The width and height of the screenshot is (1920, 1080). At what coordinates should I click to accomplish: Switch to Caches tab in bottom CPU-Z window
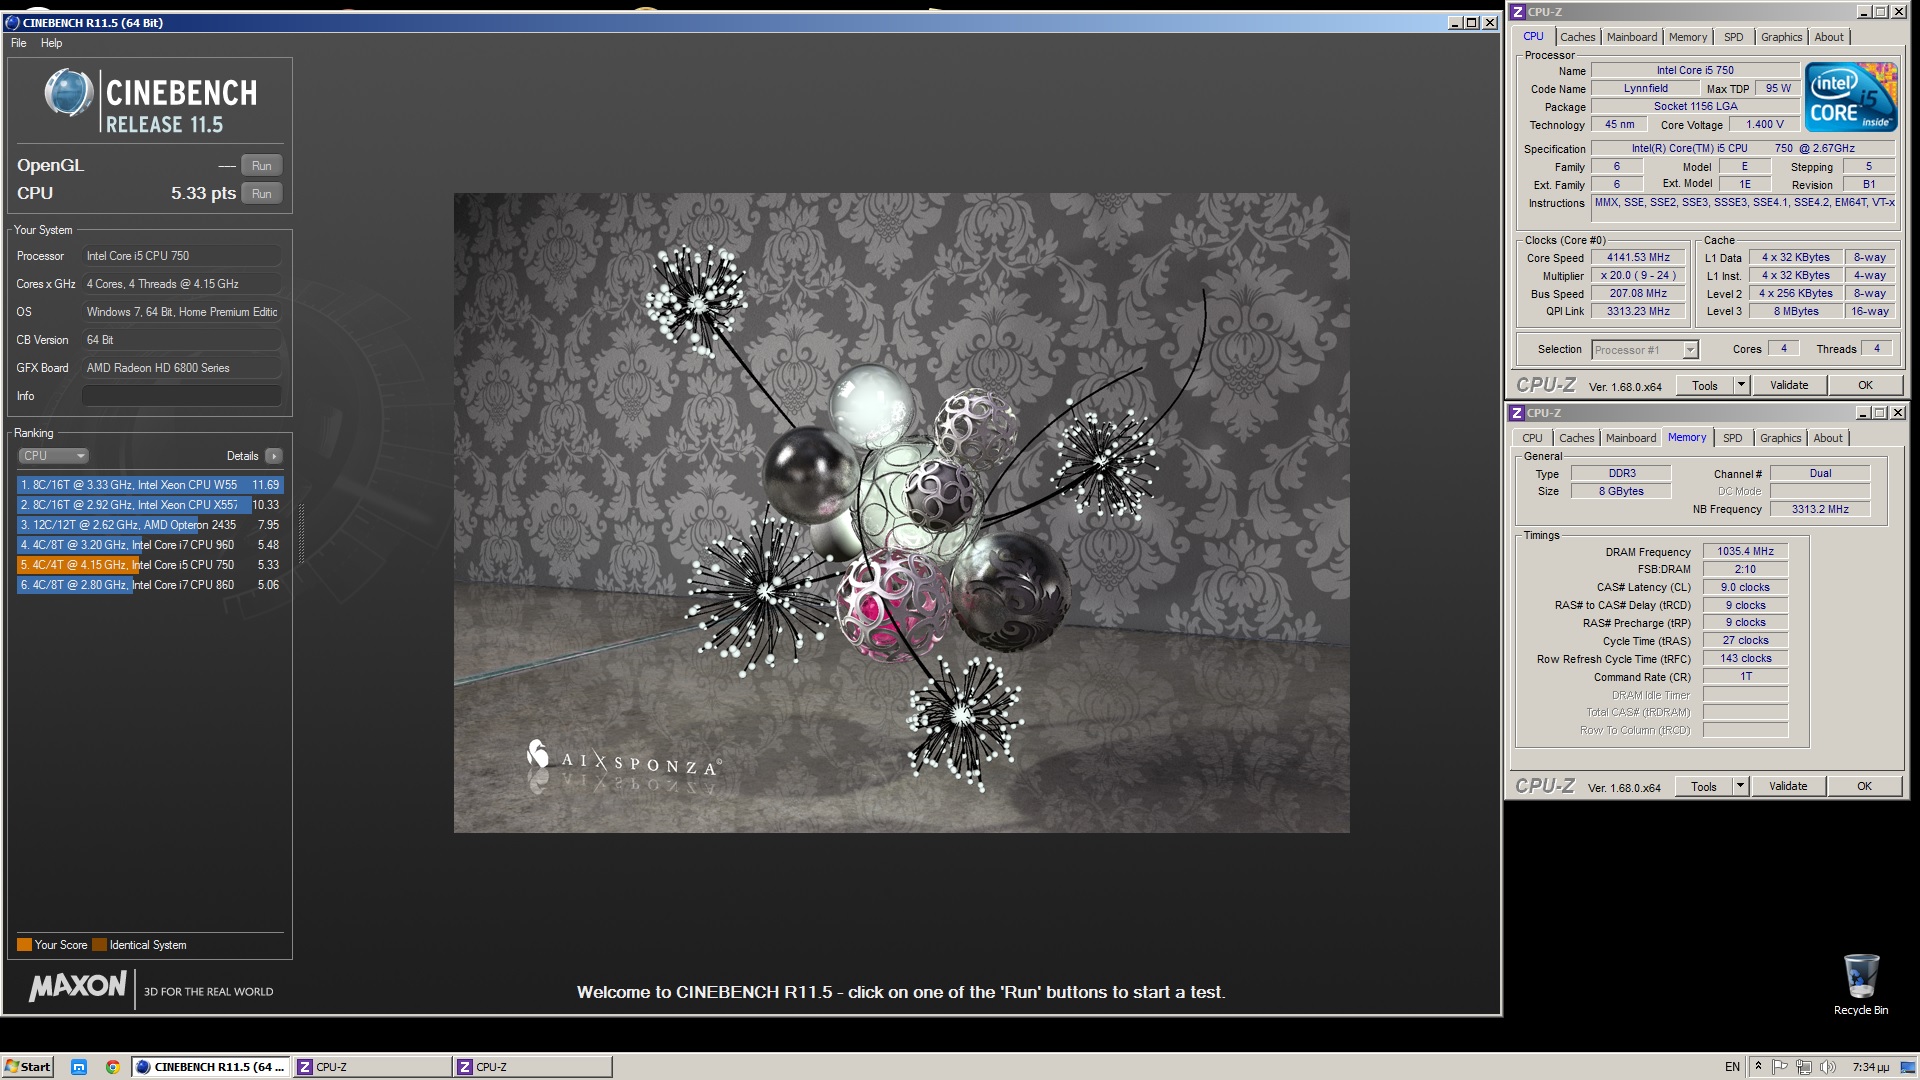click(x=1576, y=438)
